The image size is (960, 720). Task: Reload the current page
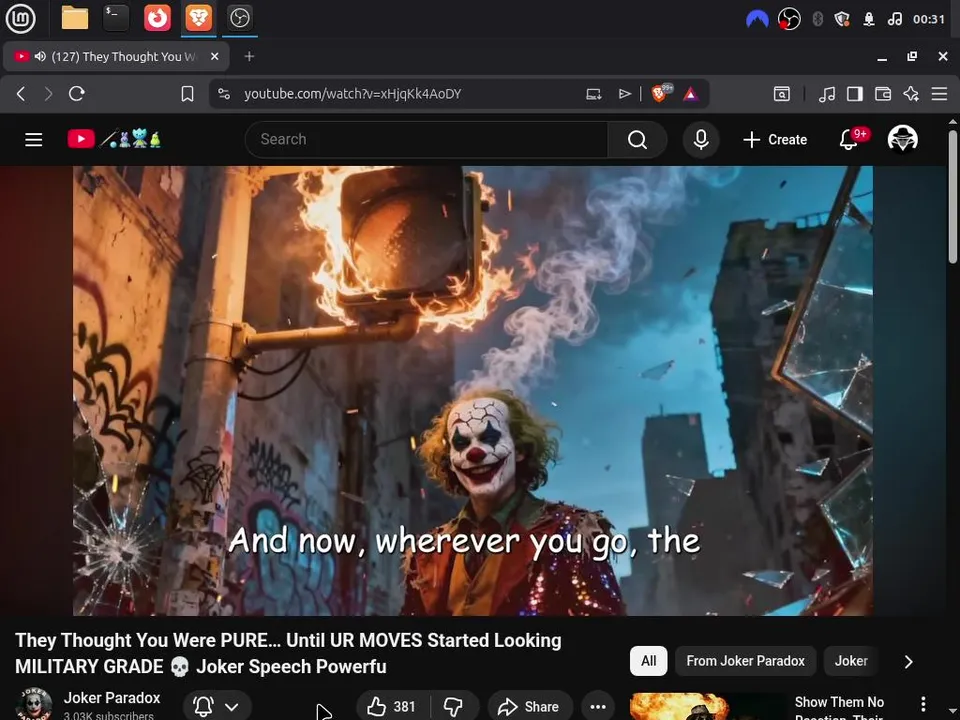(x=77, y=94)
